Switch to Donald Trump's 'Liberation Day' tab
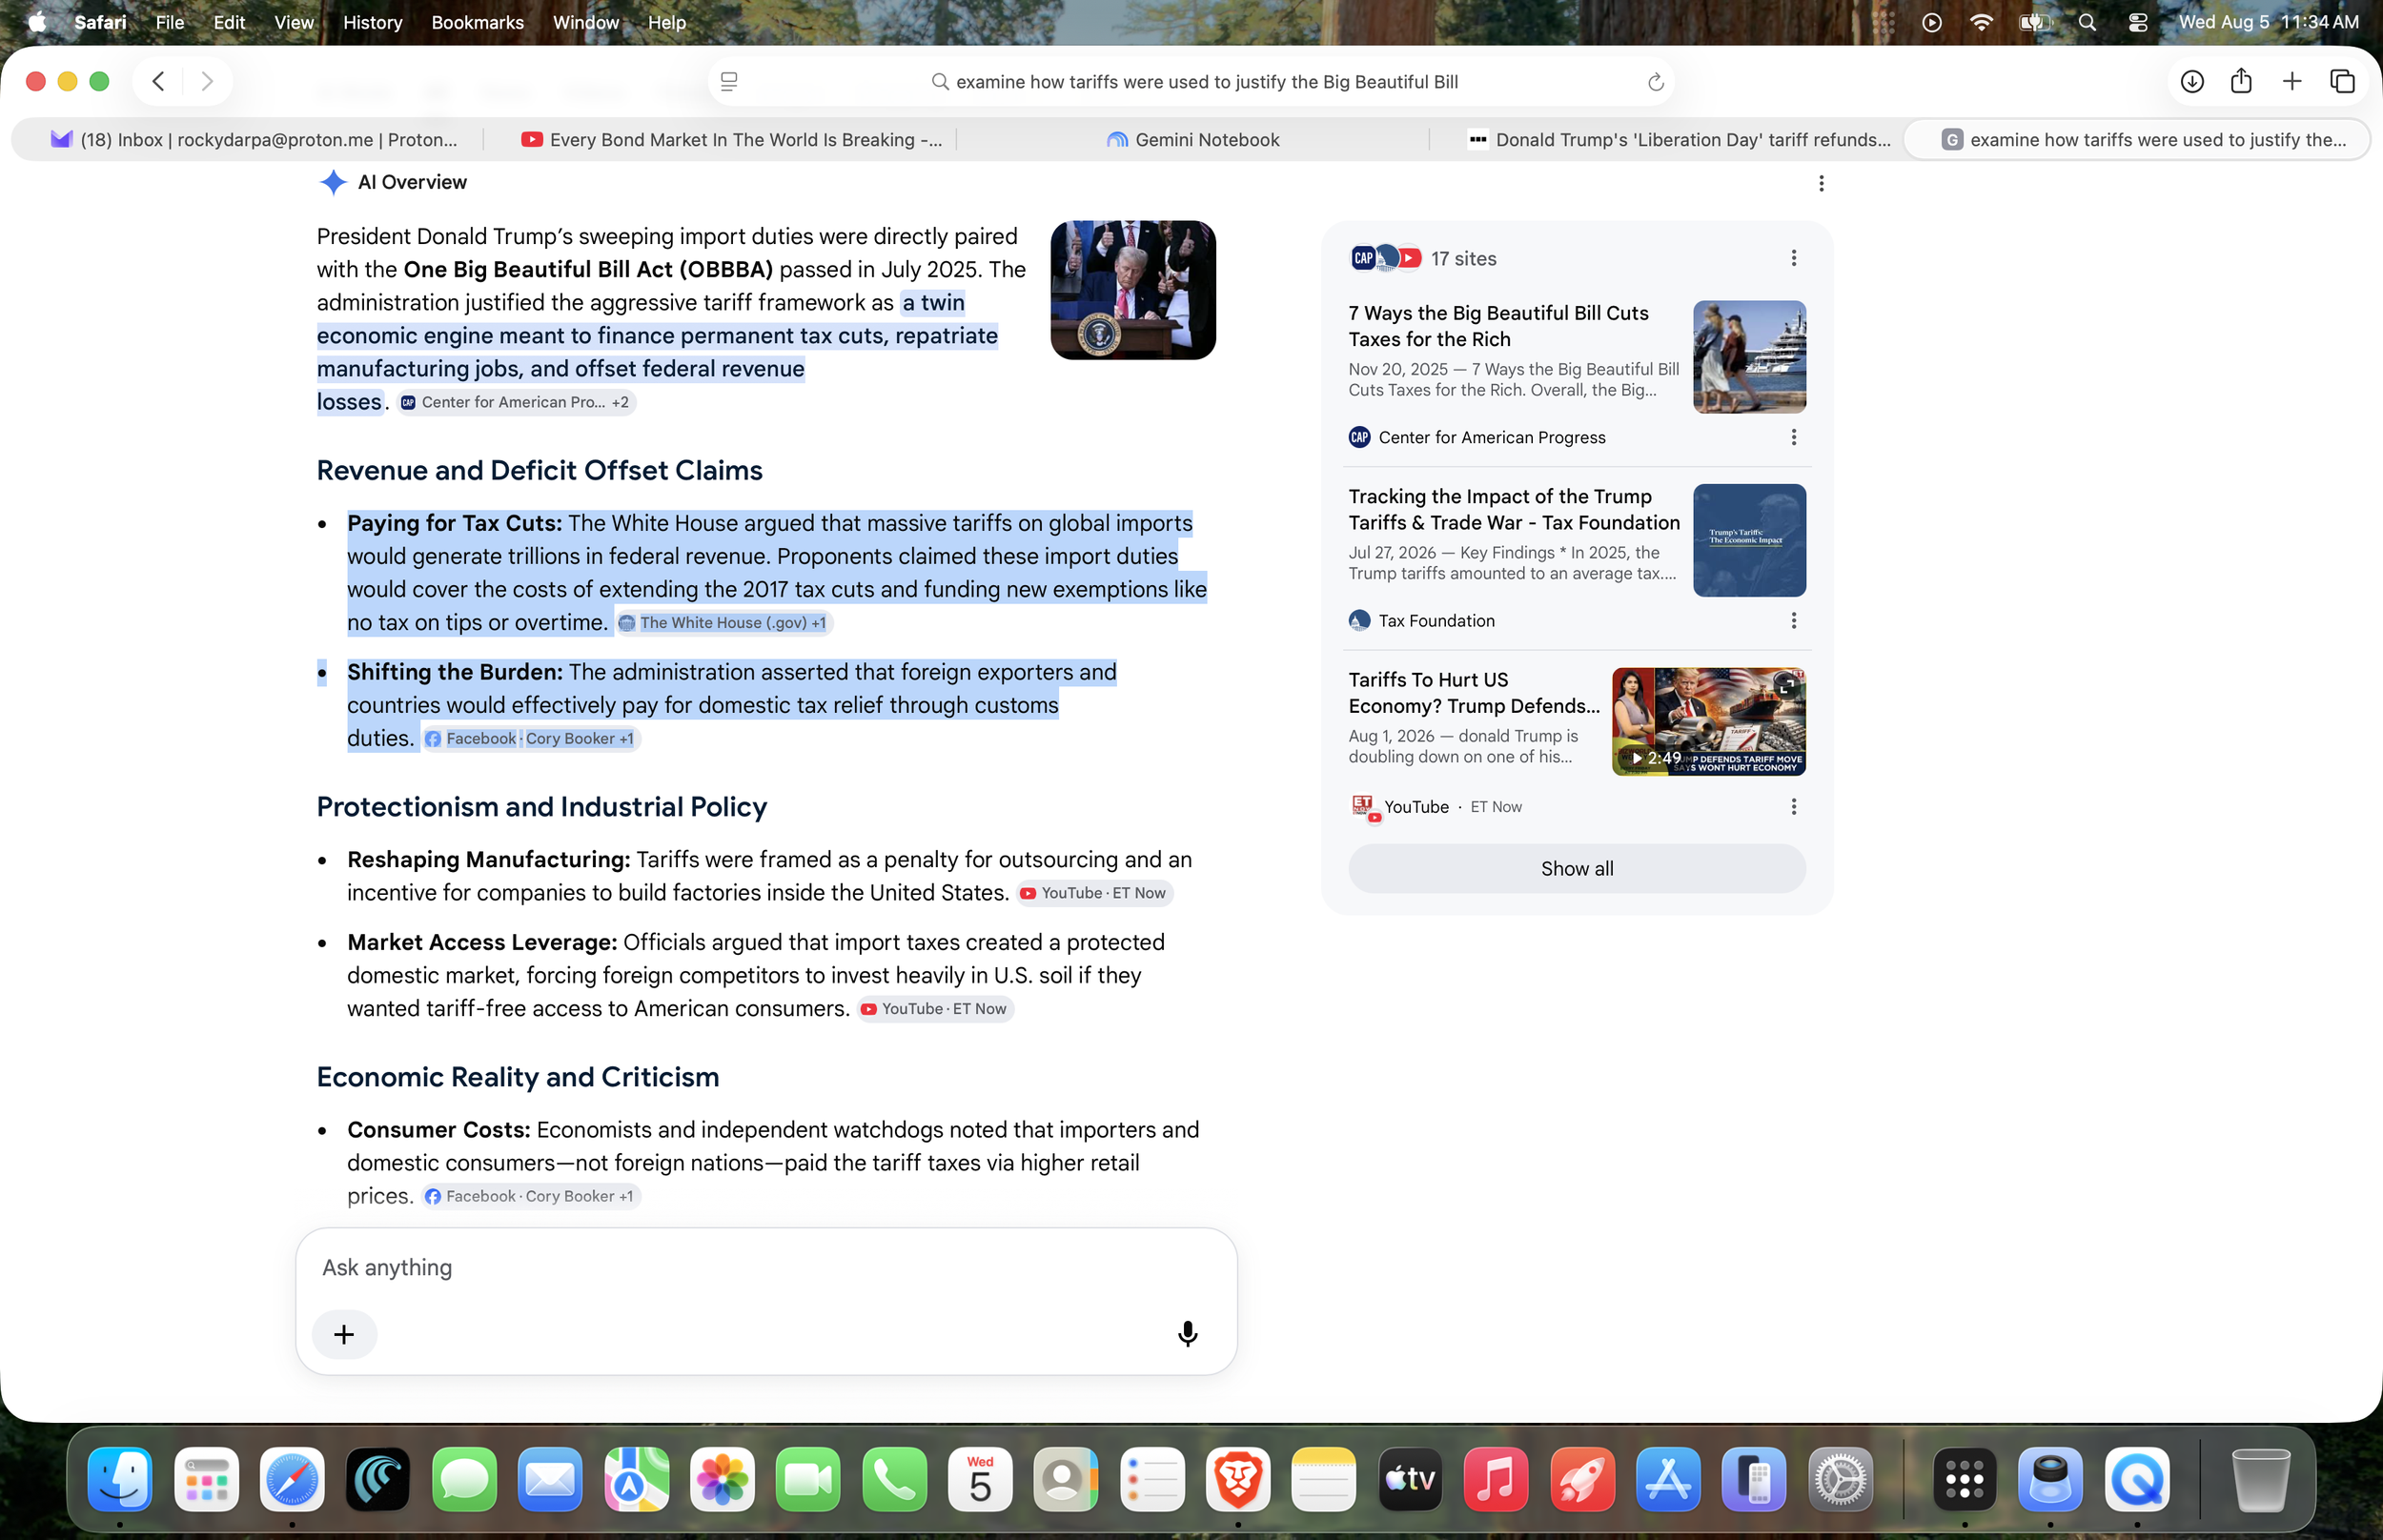Viewport: 2383px width, 1540px height. pos(1666,140)
